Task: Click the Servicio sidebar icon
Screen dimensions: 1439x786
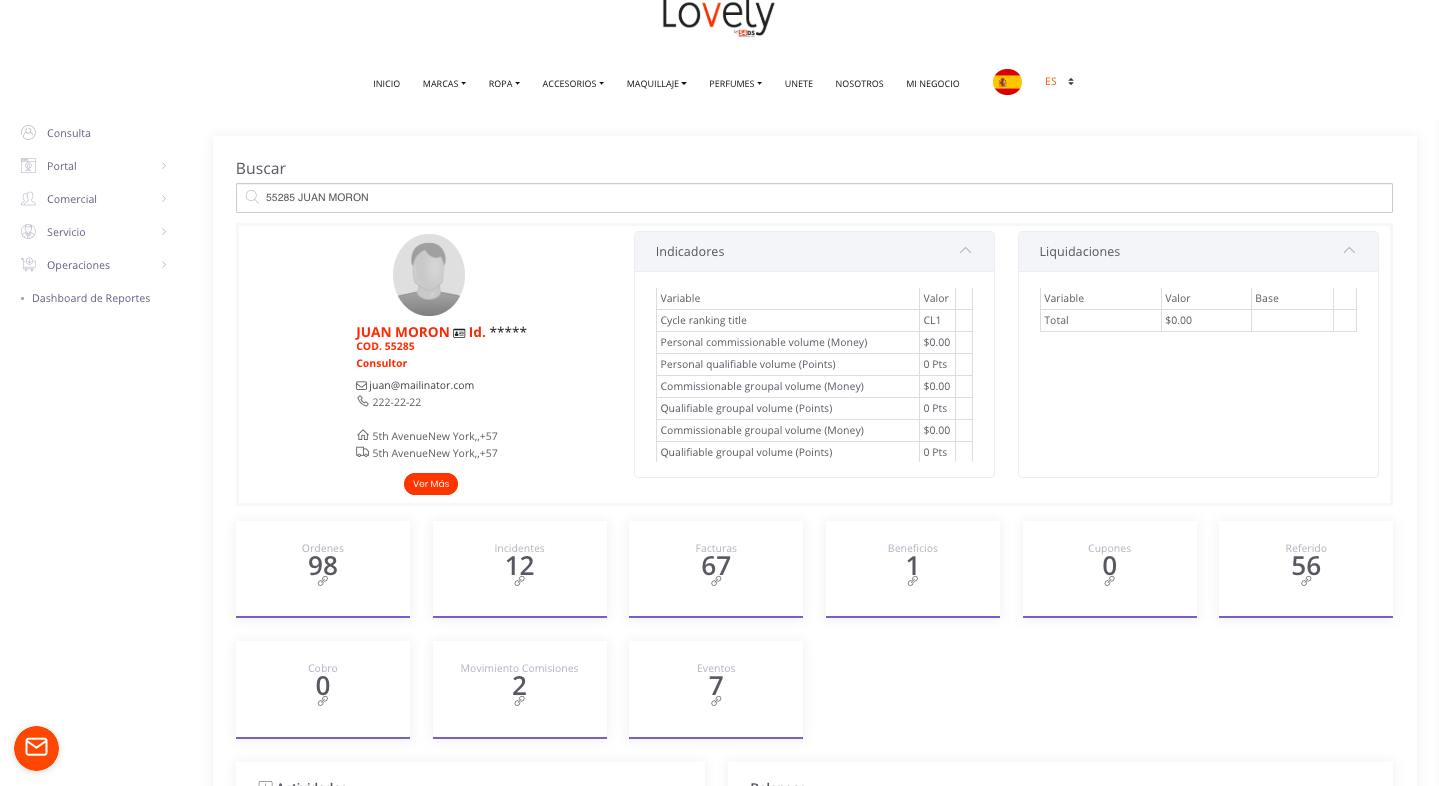Action: coord(28,231)
